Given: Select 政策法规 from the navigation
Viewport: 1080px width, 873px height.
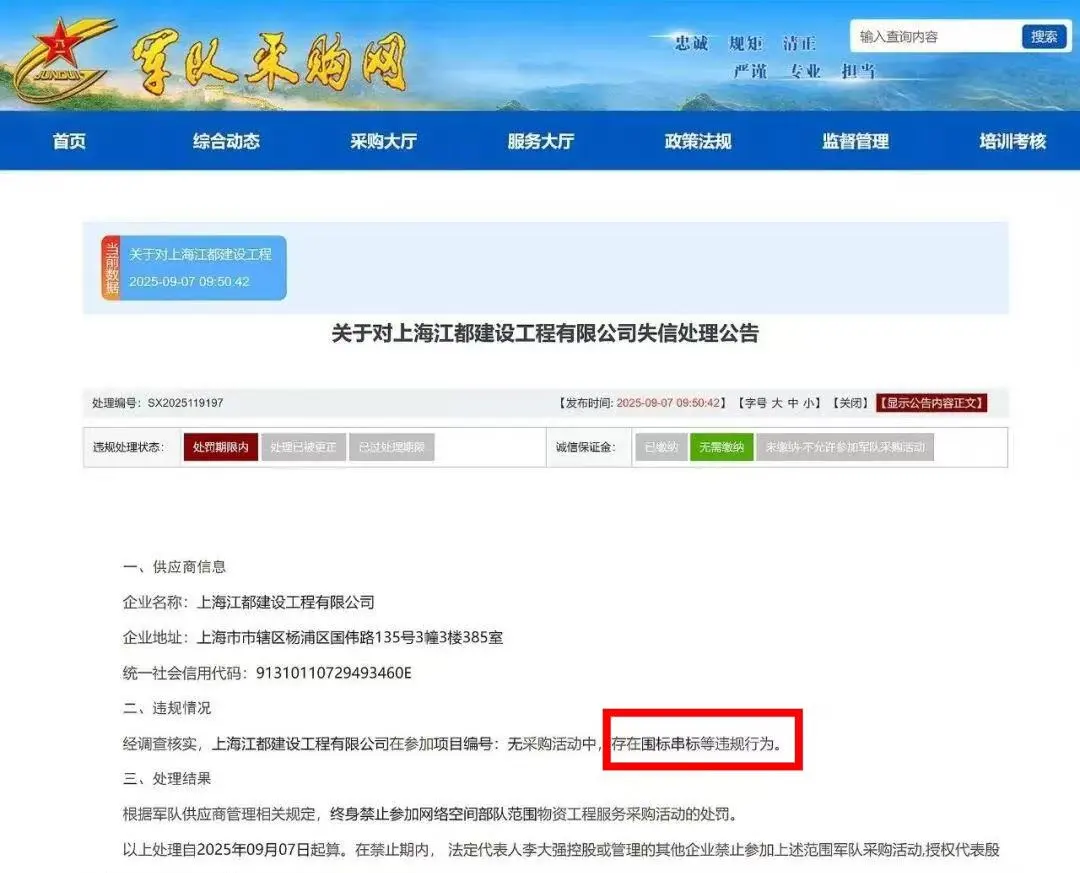Looking at the screenshot, I should pos(699,141).
